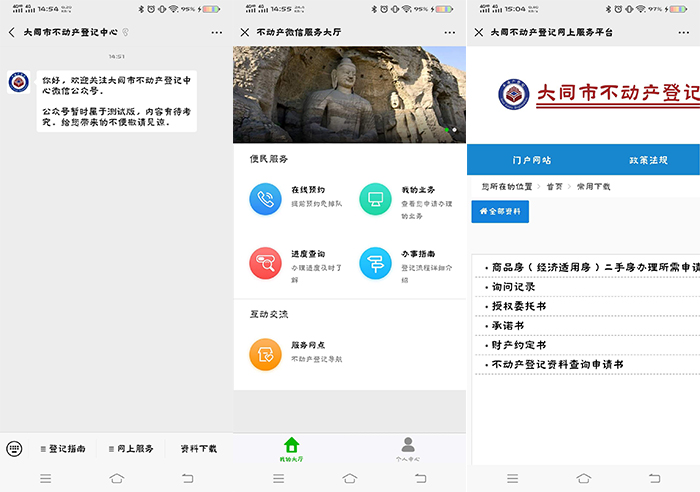The height and width of the screenshot is (492, 700).
Task: Expand the 网上服务 bottom menu
Action: tap(129, 449)
